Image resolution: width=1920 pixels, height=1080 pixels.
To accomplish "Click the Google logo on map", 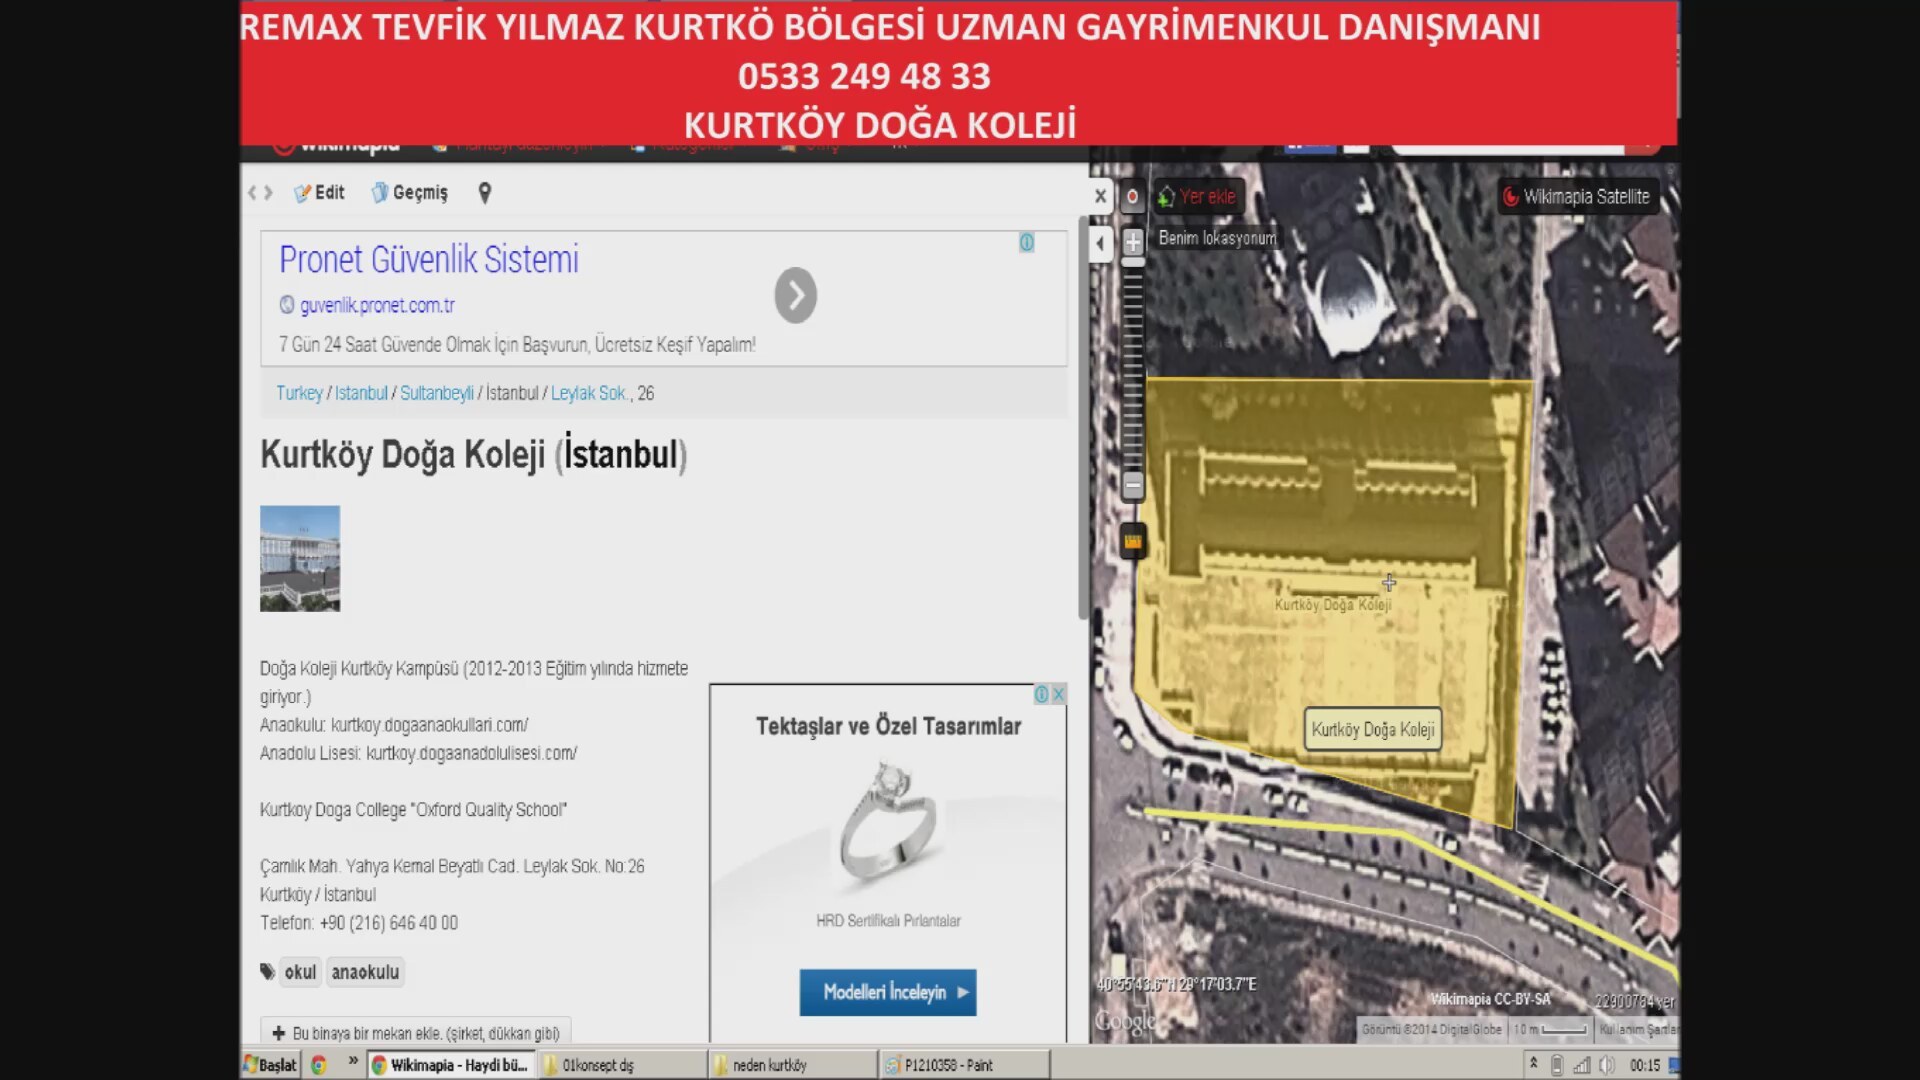I will [1125, 1022].
